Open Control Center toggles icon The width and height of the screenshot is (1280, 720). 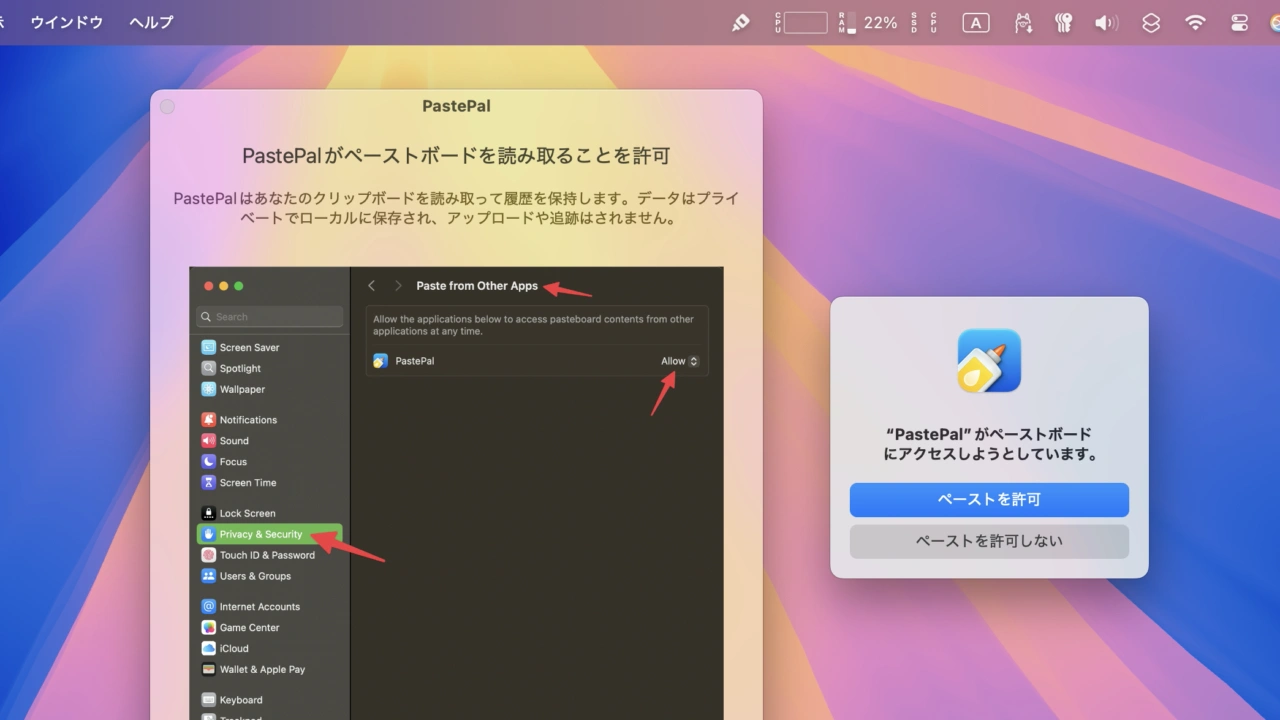[1240, 22]
